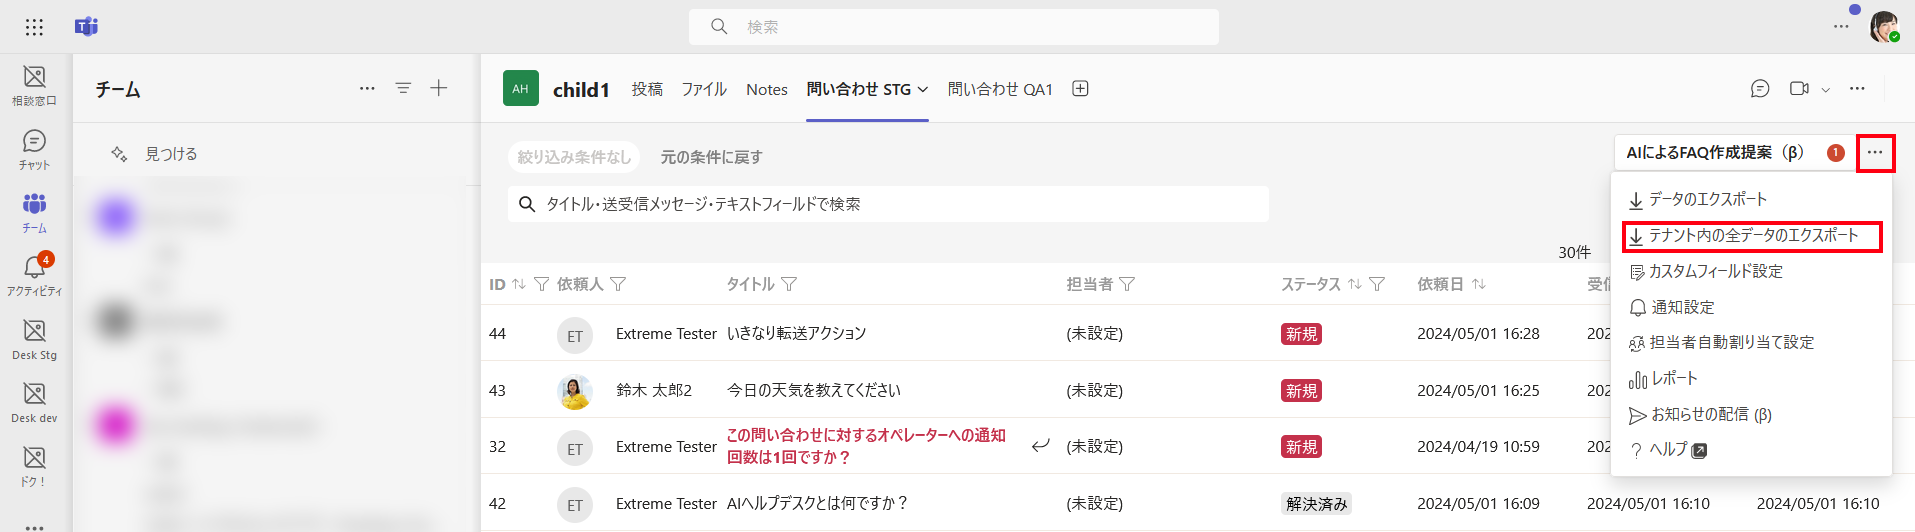Open ticket この問い合わせに対するオペレーターへの通知
Image resolution: width=1915 pixels, height=532 pixels.
866,447
